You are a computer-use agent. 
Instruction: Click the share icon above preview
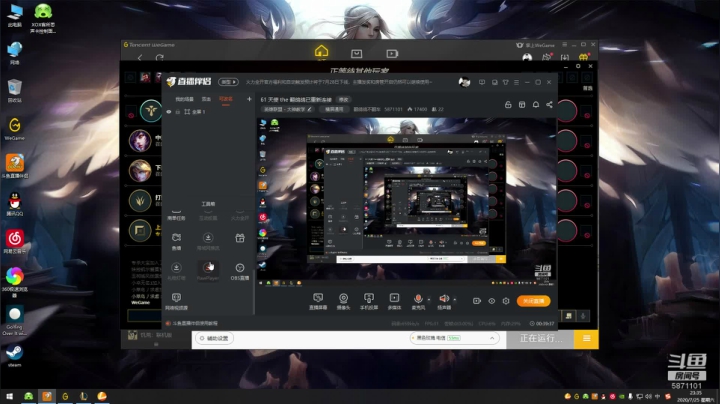(549, 105)
